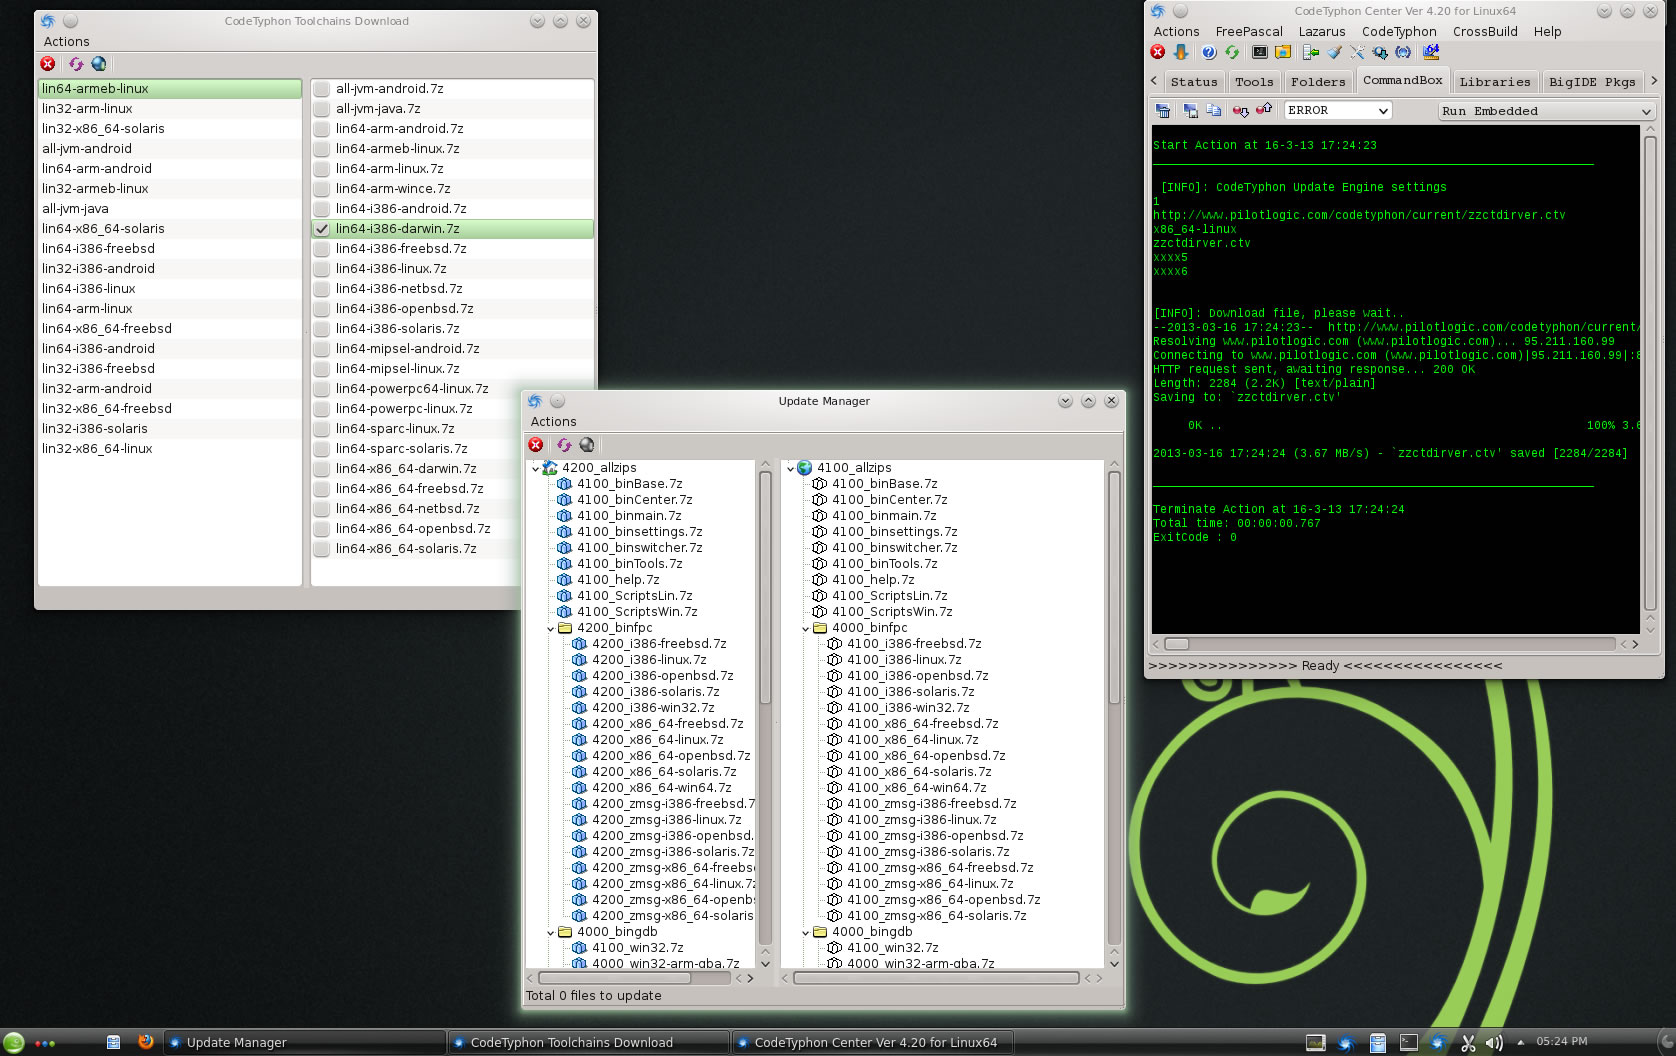Click the blue braces icon in CodeTyphon Center

coord(1403,52)
